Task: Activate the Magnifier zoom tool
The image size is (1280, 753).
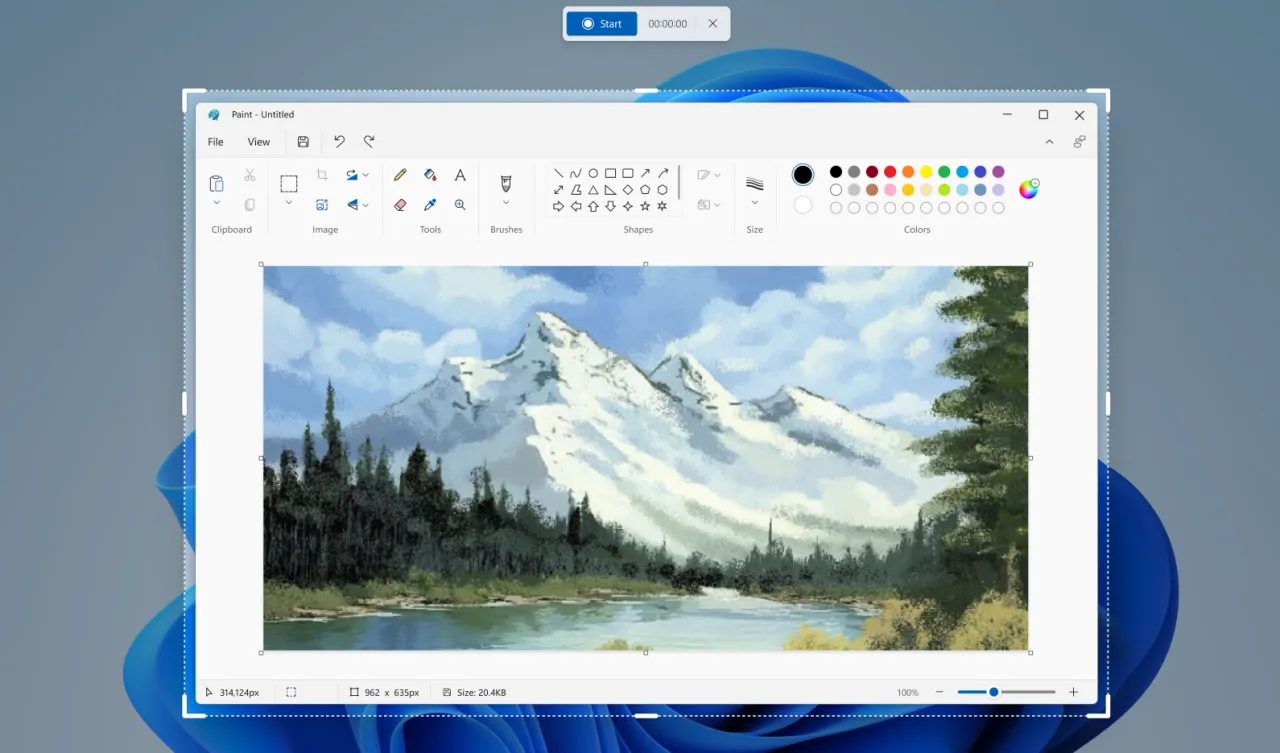Action: point(460,204)
